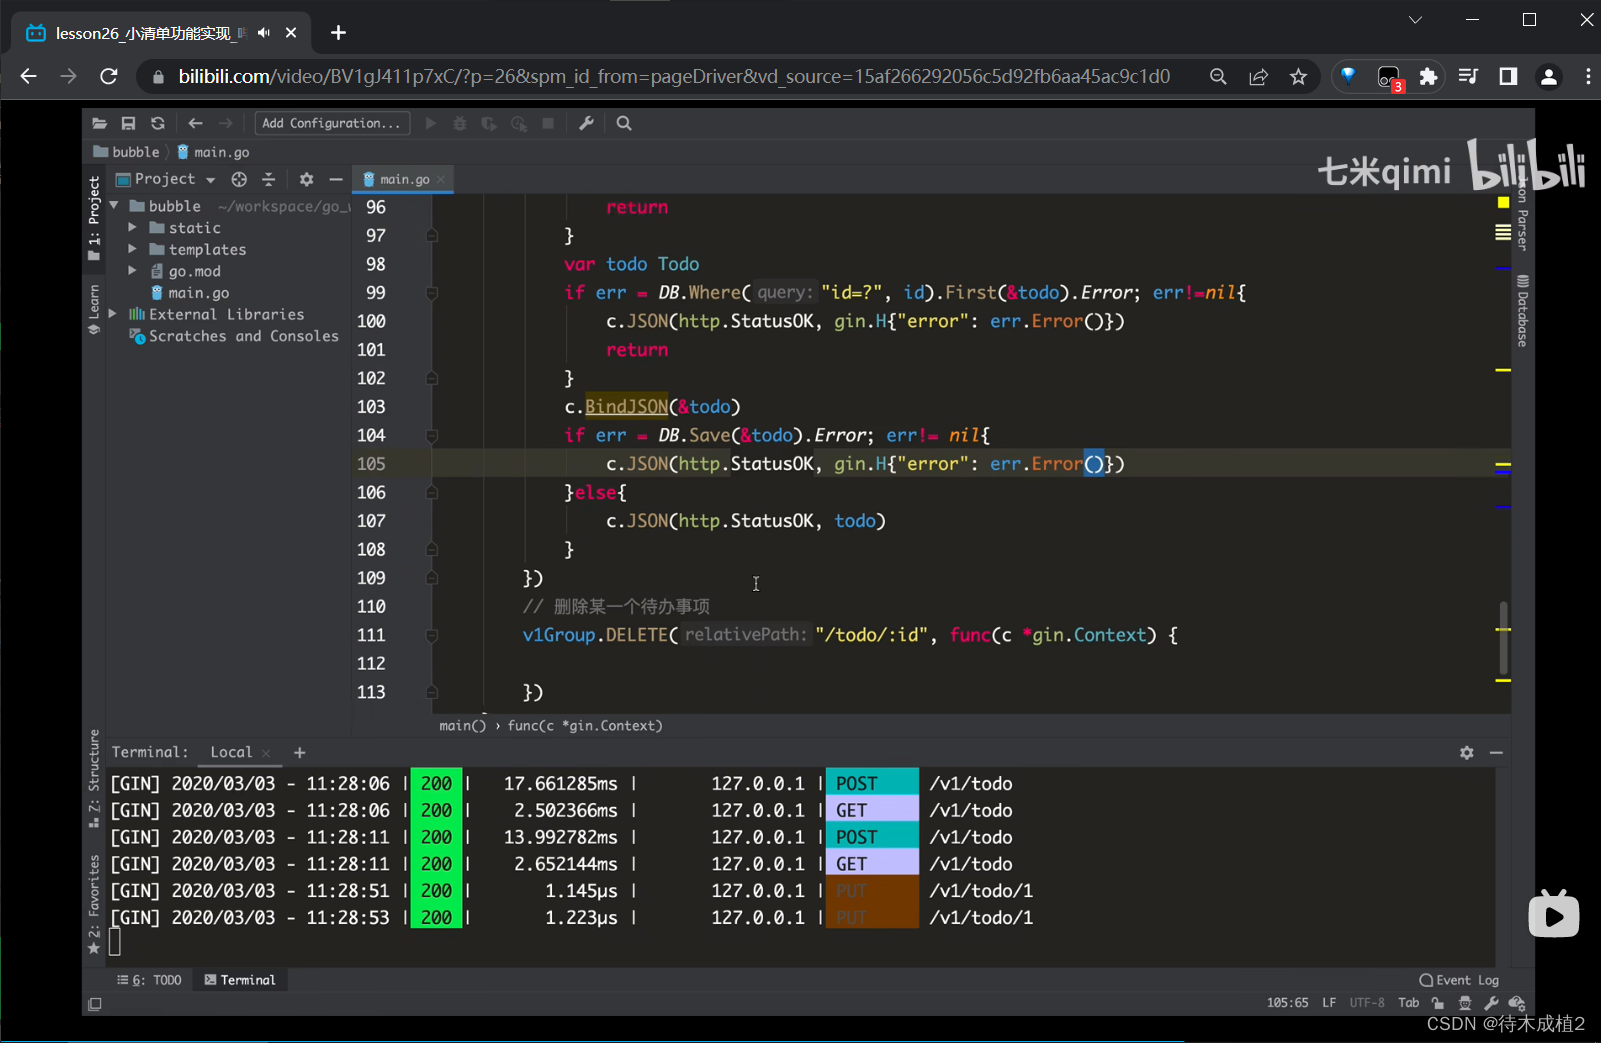This screenshot has height=1043, width=1601.
Task: Switch to the TODO tool window tab
Action: [x=150, y=980]
